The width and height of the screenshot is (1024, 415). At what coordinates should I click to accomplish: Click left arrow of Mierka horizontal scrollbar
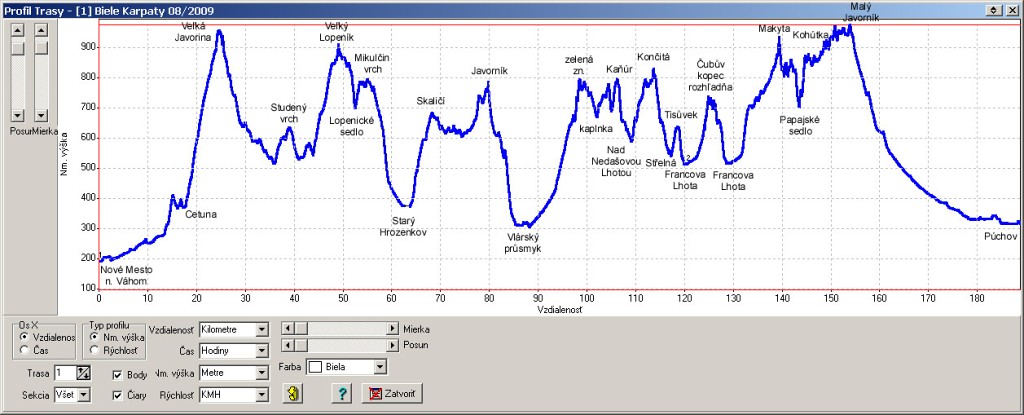point(287,328)
